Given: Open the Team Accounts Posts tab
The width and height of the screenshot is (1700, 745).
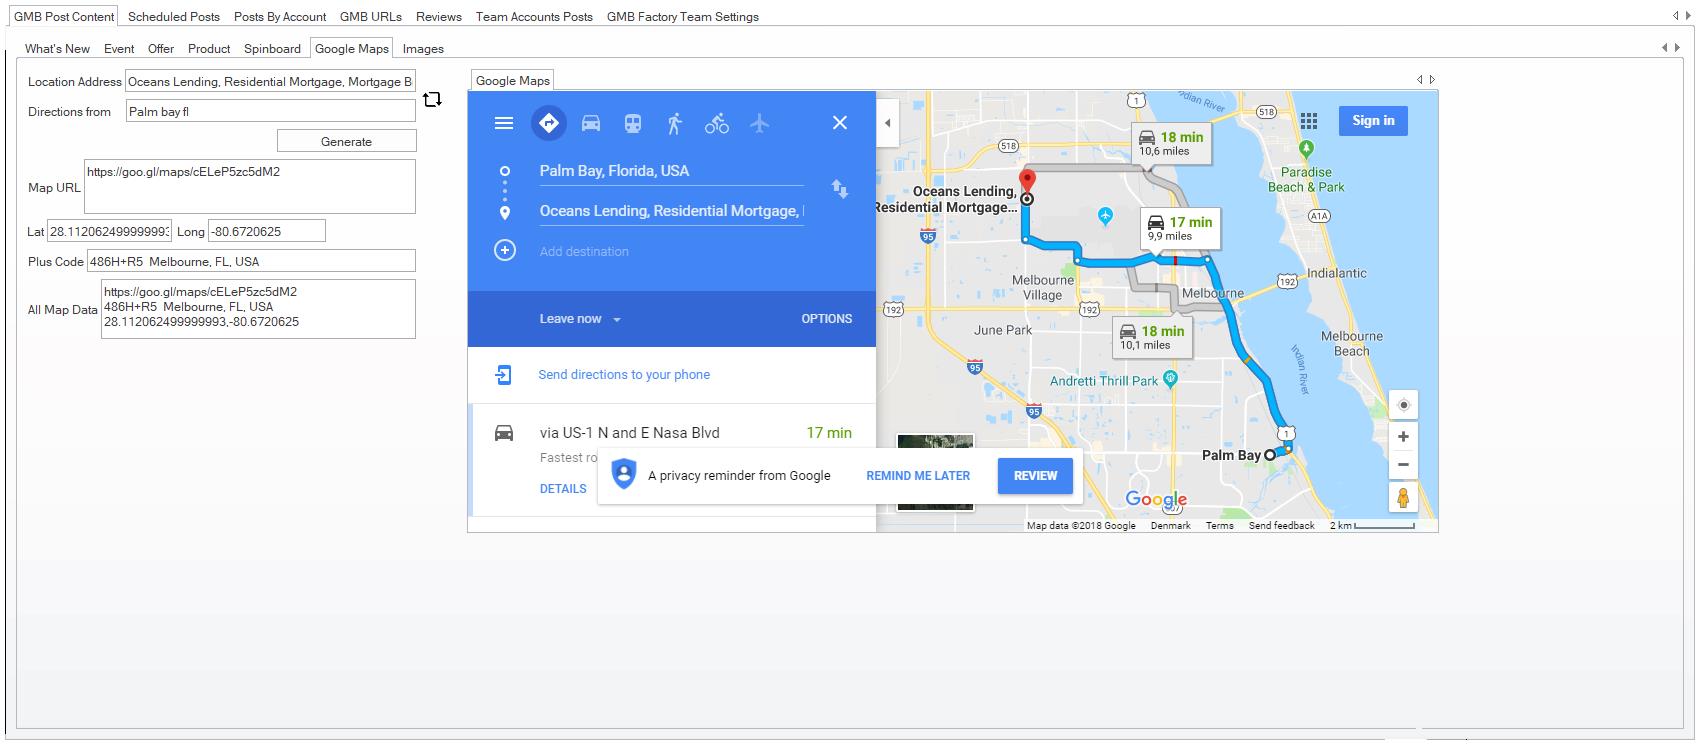Looking at the screenshot, I should click(x=534, y=16).
